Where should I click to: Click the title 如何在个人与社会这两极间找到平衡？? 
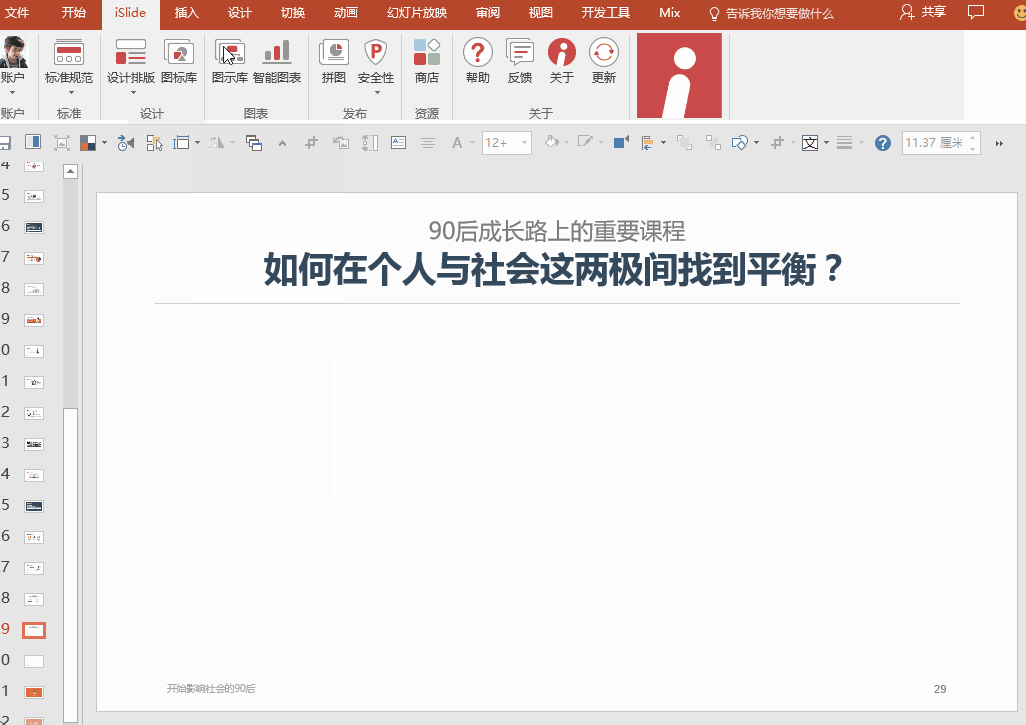554,270
